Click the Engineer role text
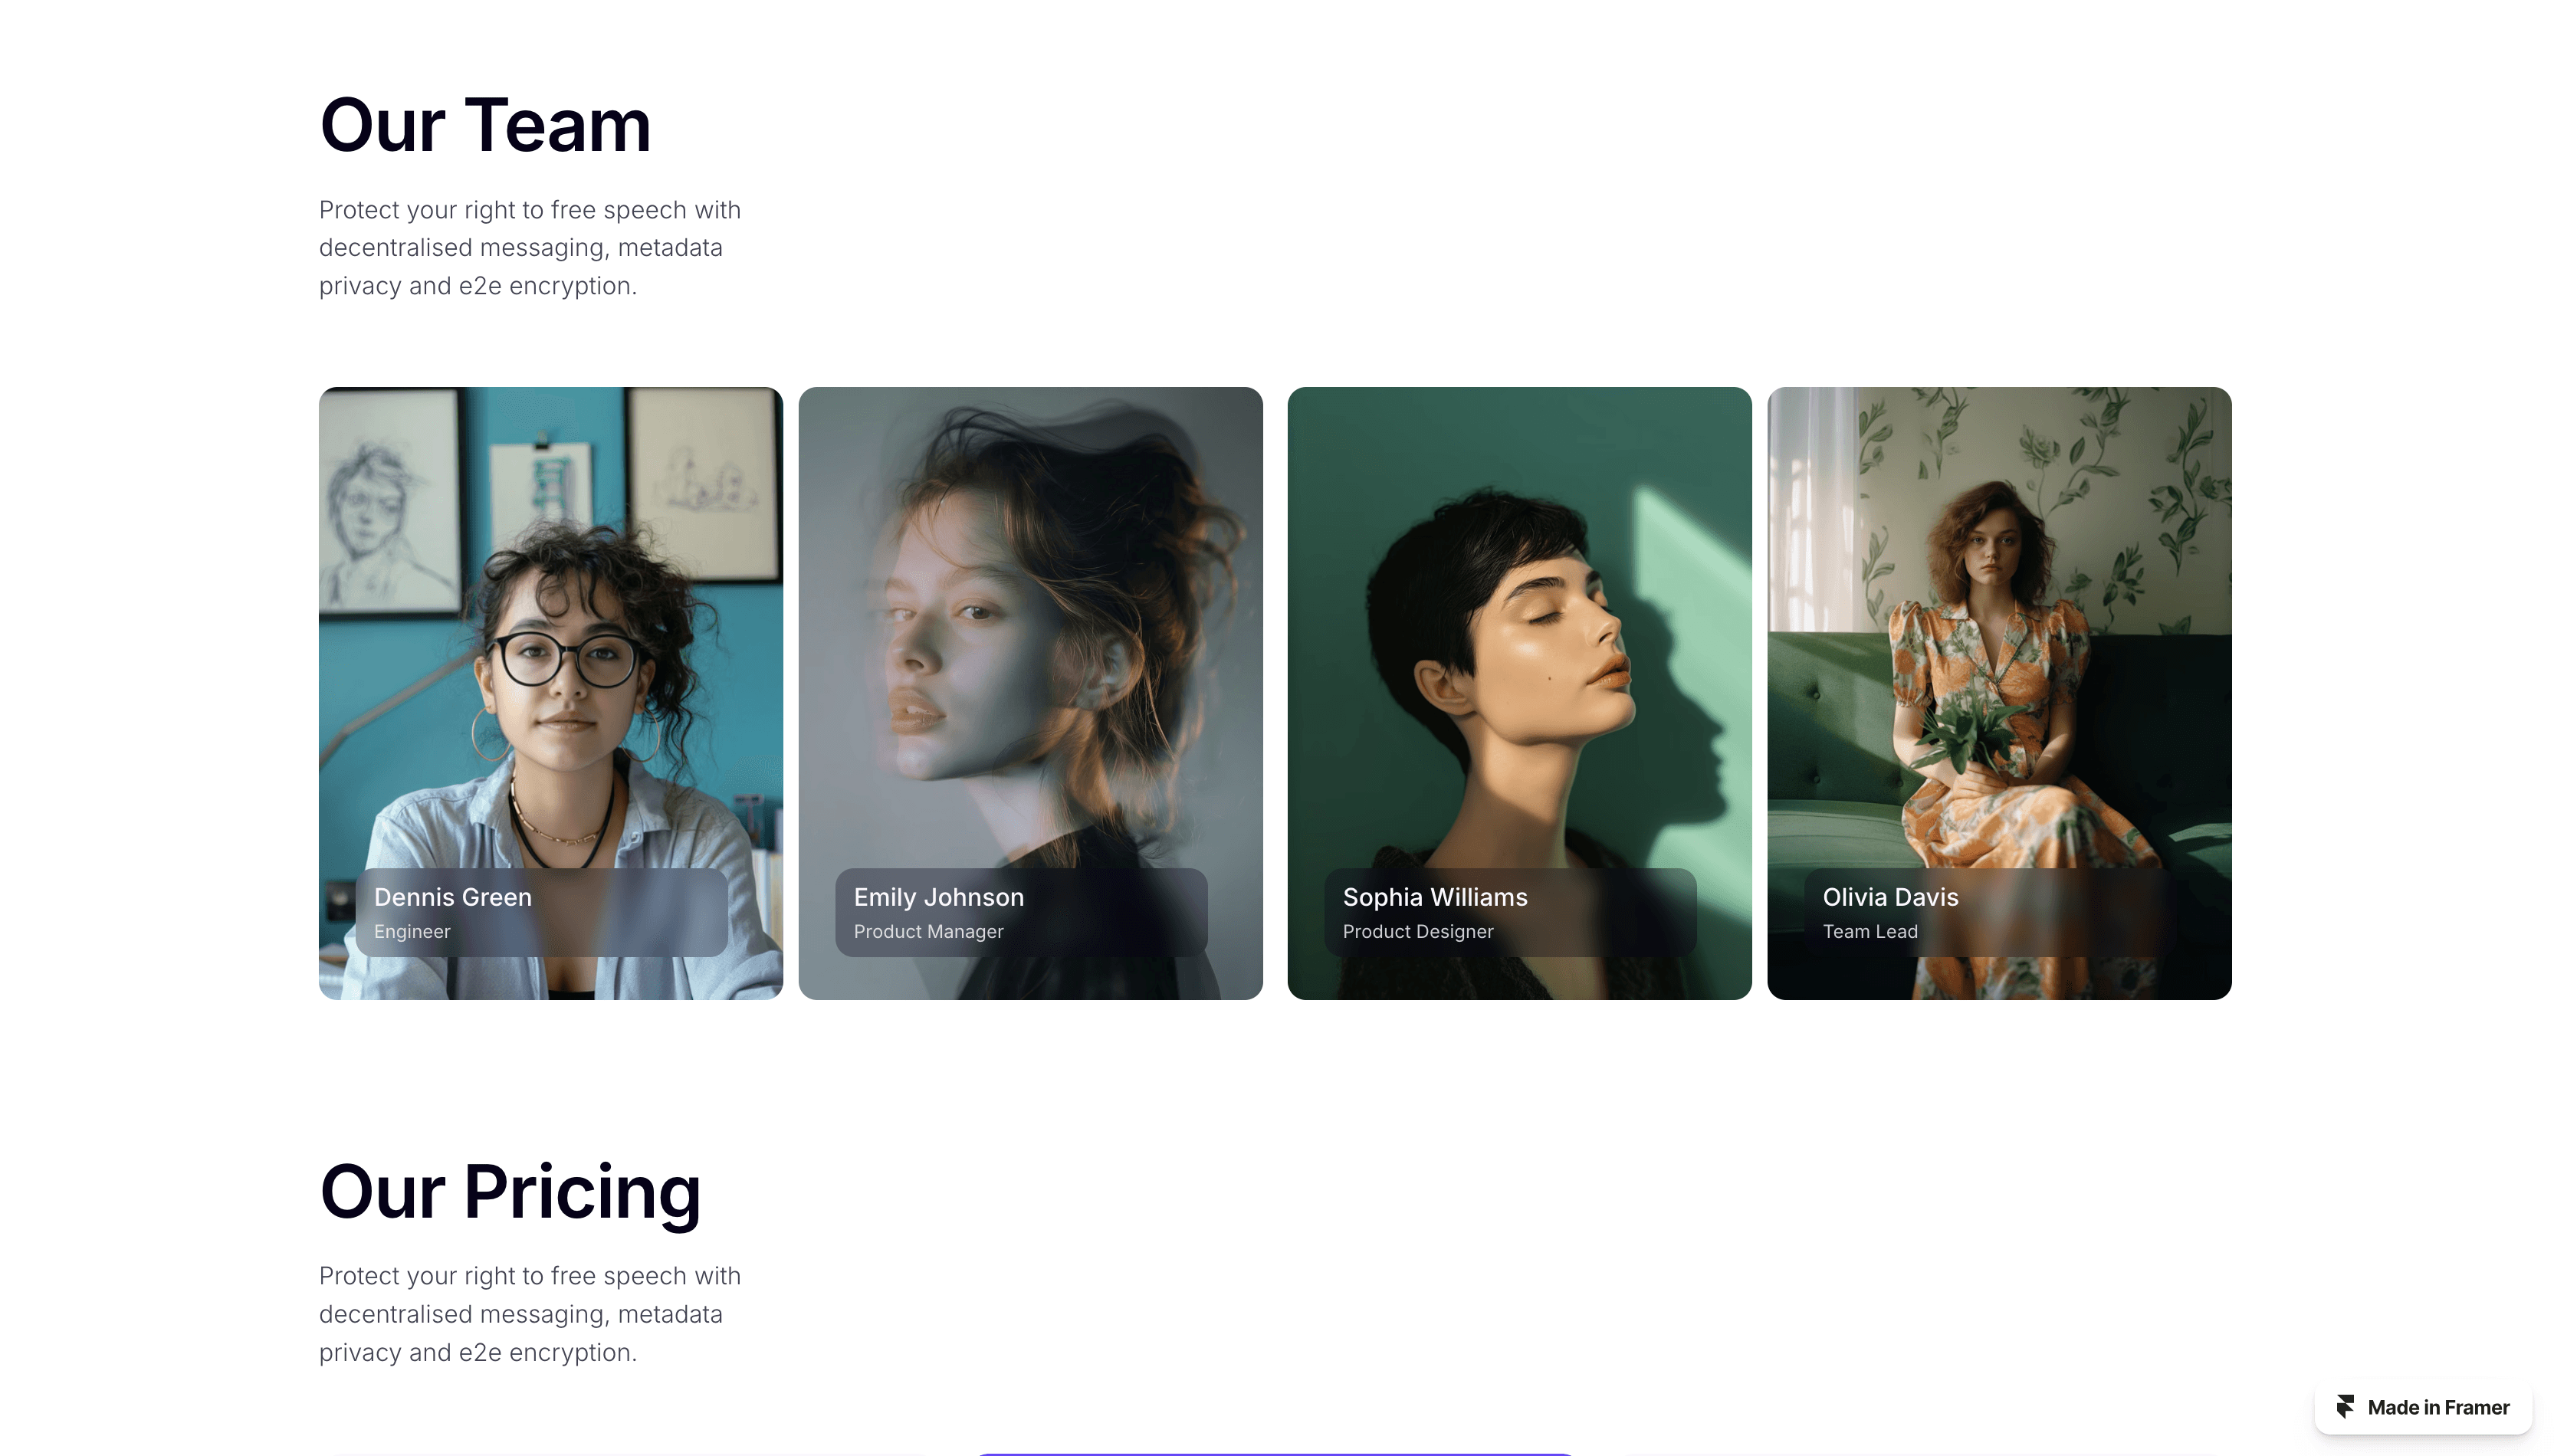 412,931
